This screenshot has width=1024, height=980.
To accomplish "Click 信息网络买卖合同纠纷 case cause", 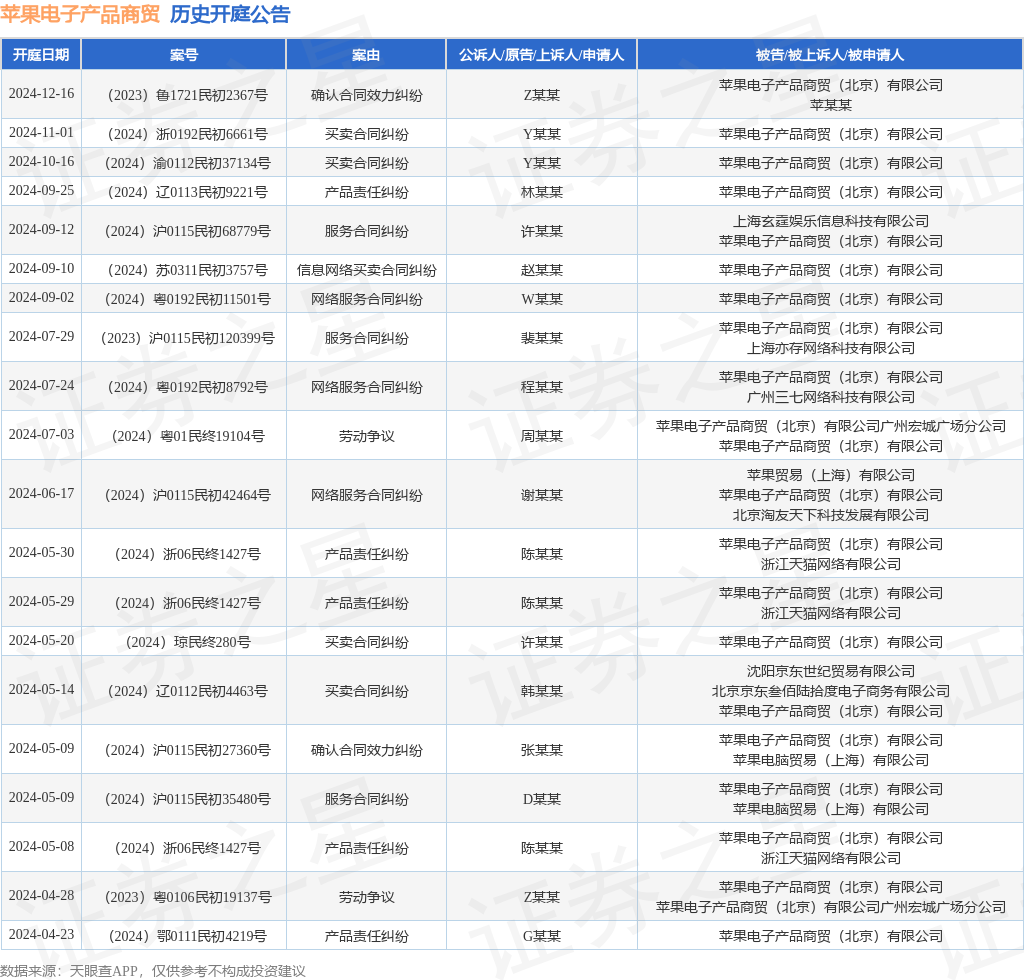I will [366, 270].
